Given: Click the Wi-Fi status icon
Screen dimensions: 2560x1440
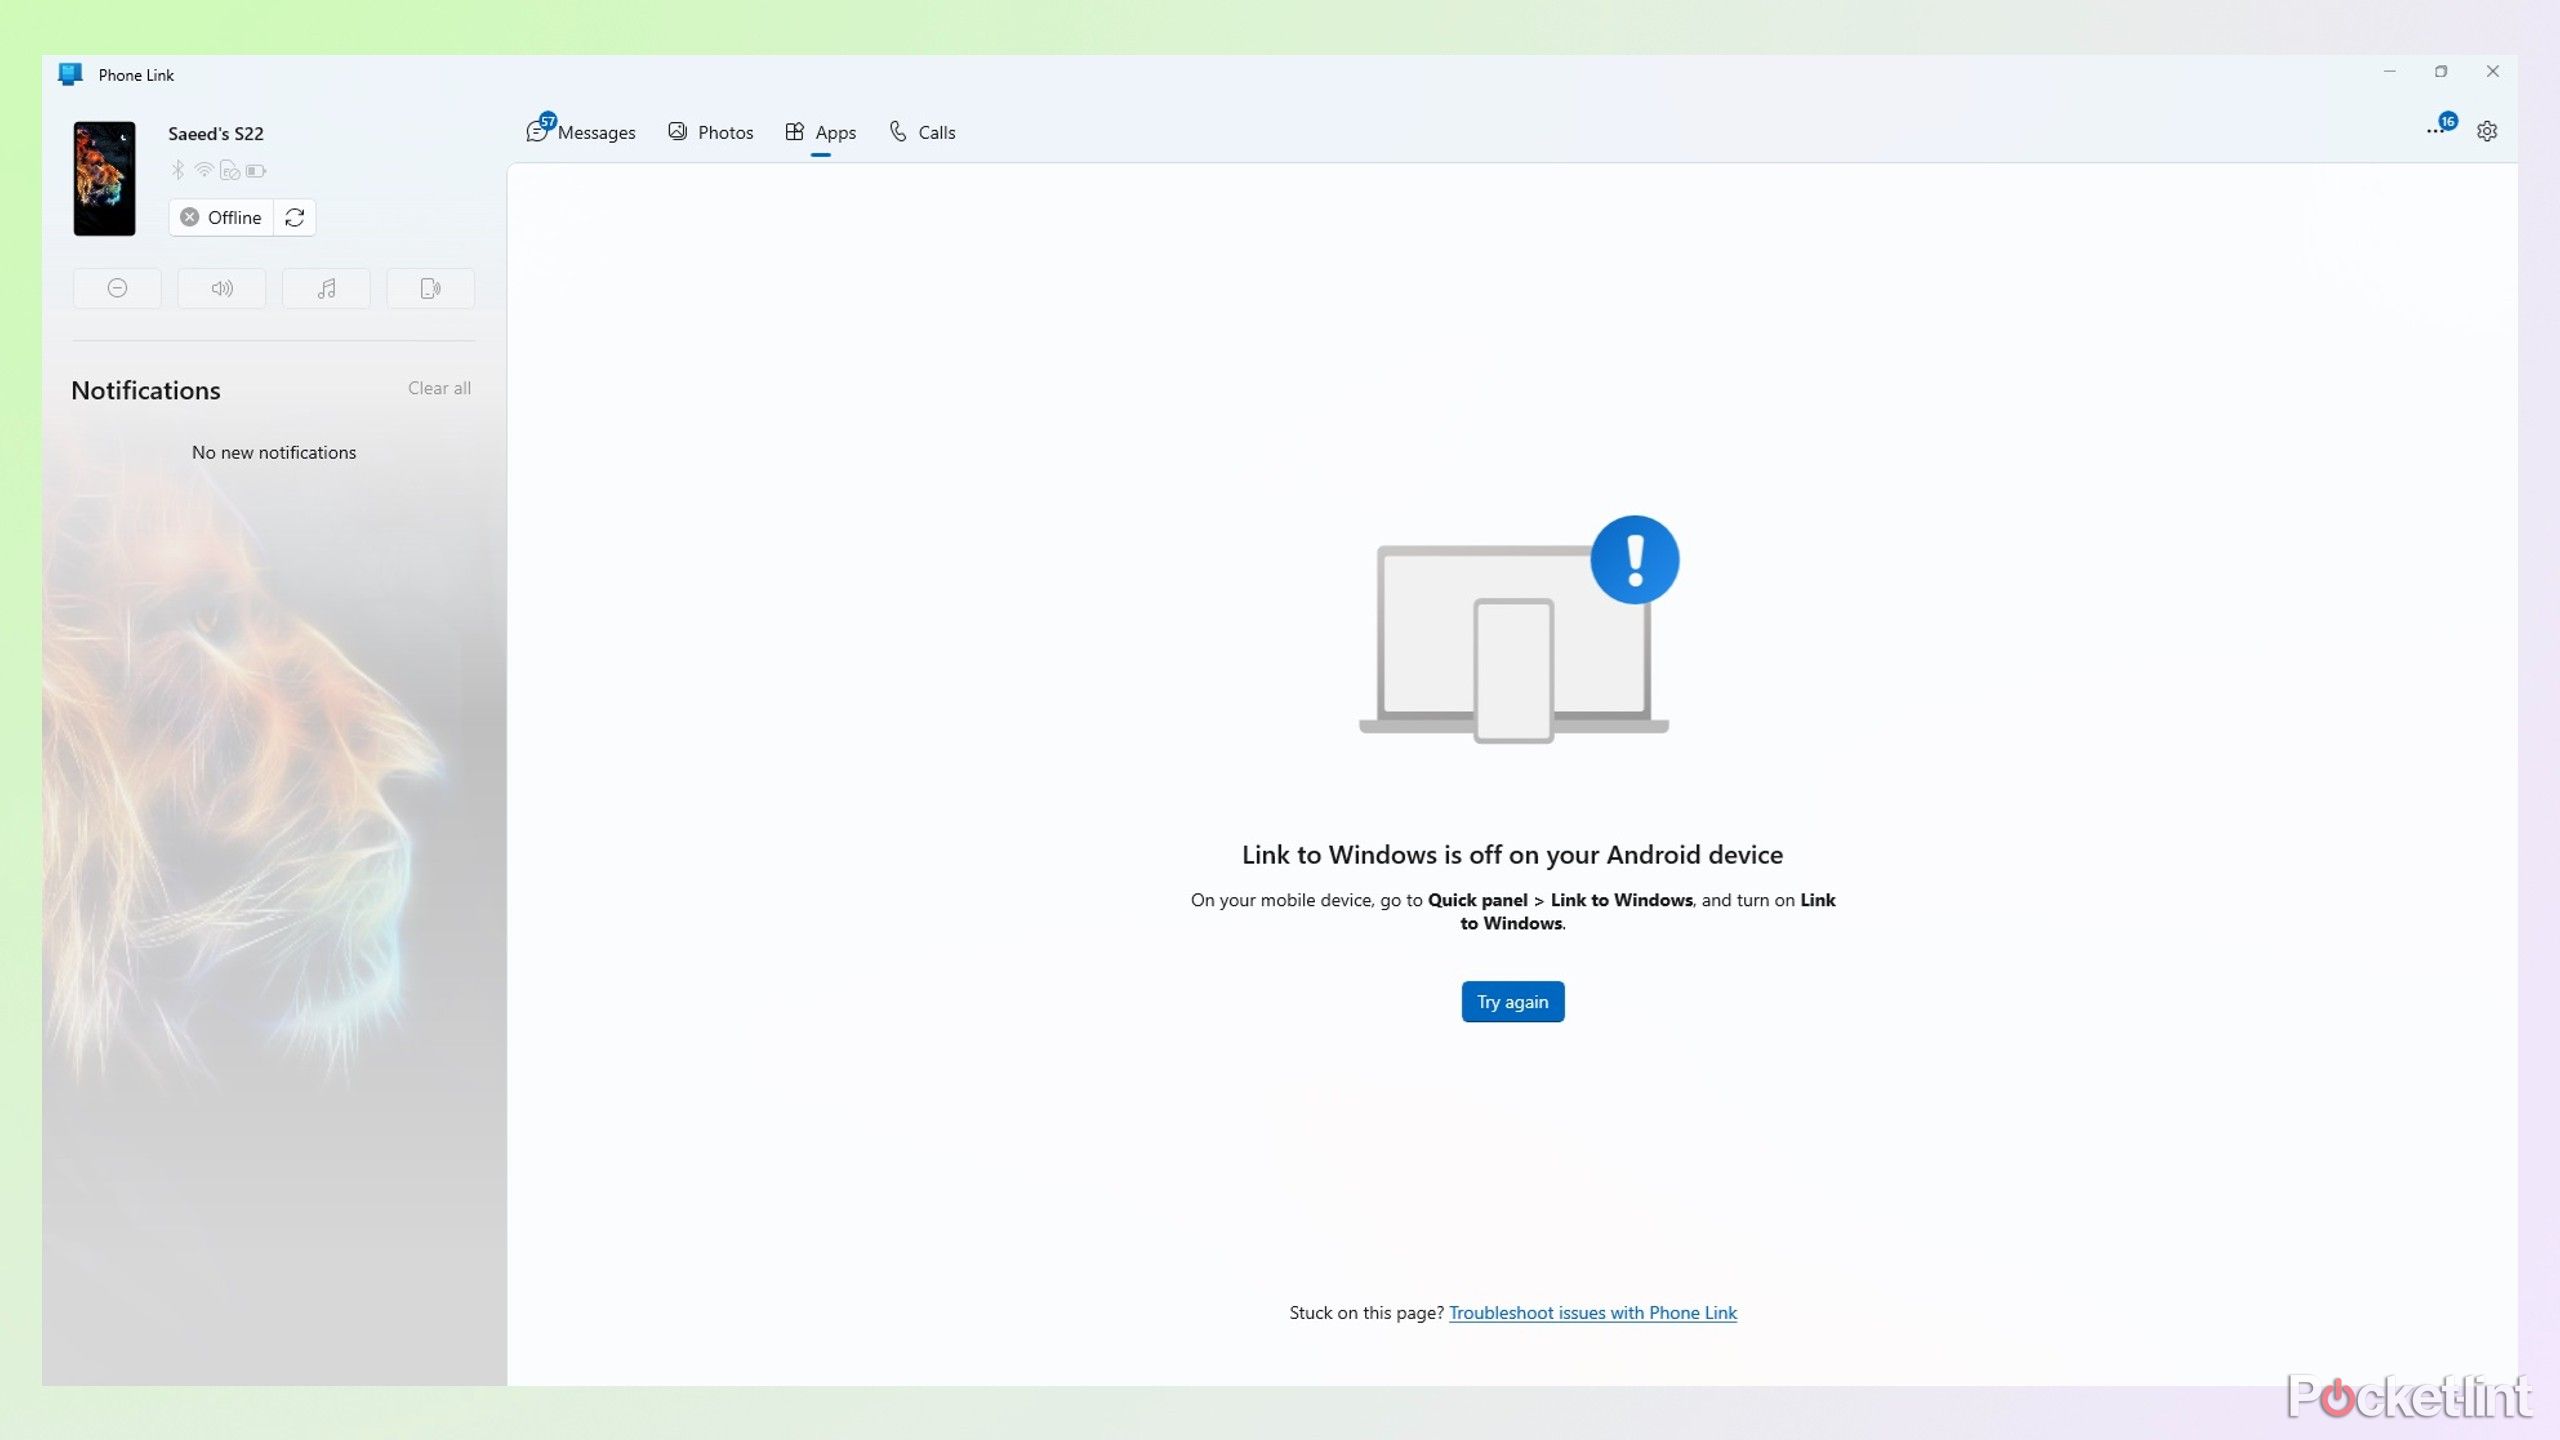Looking at the screenshot, I should (x=204, y=170).
